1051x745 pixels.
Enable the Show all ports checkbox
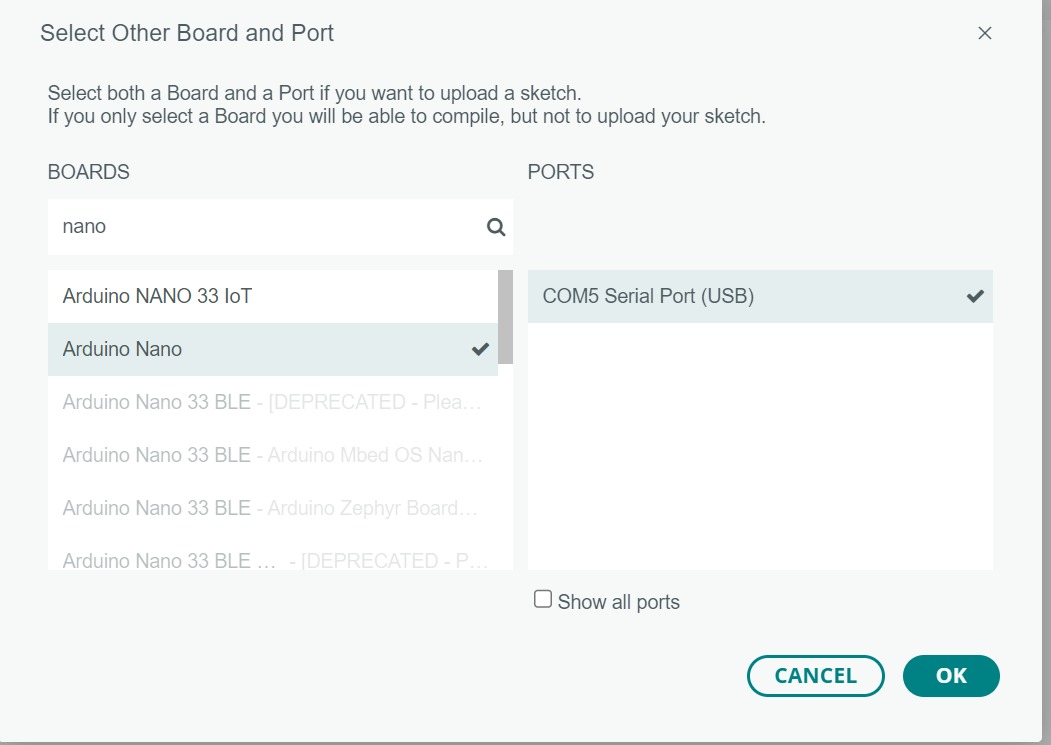543,600
